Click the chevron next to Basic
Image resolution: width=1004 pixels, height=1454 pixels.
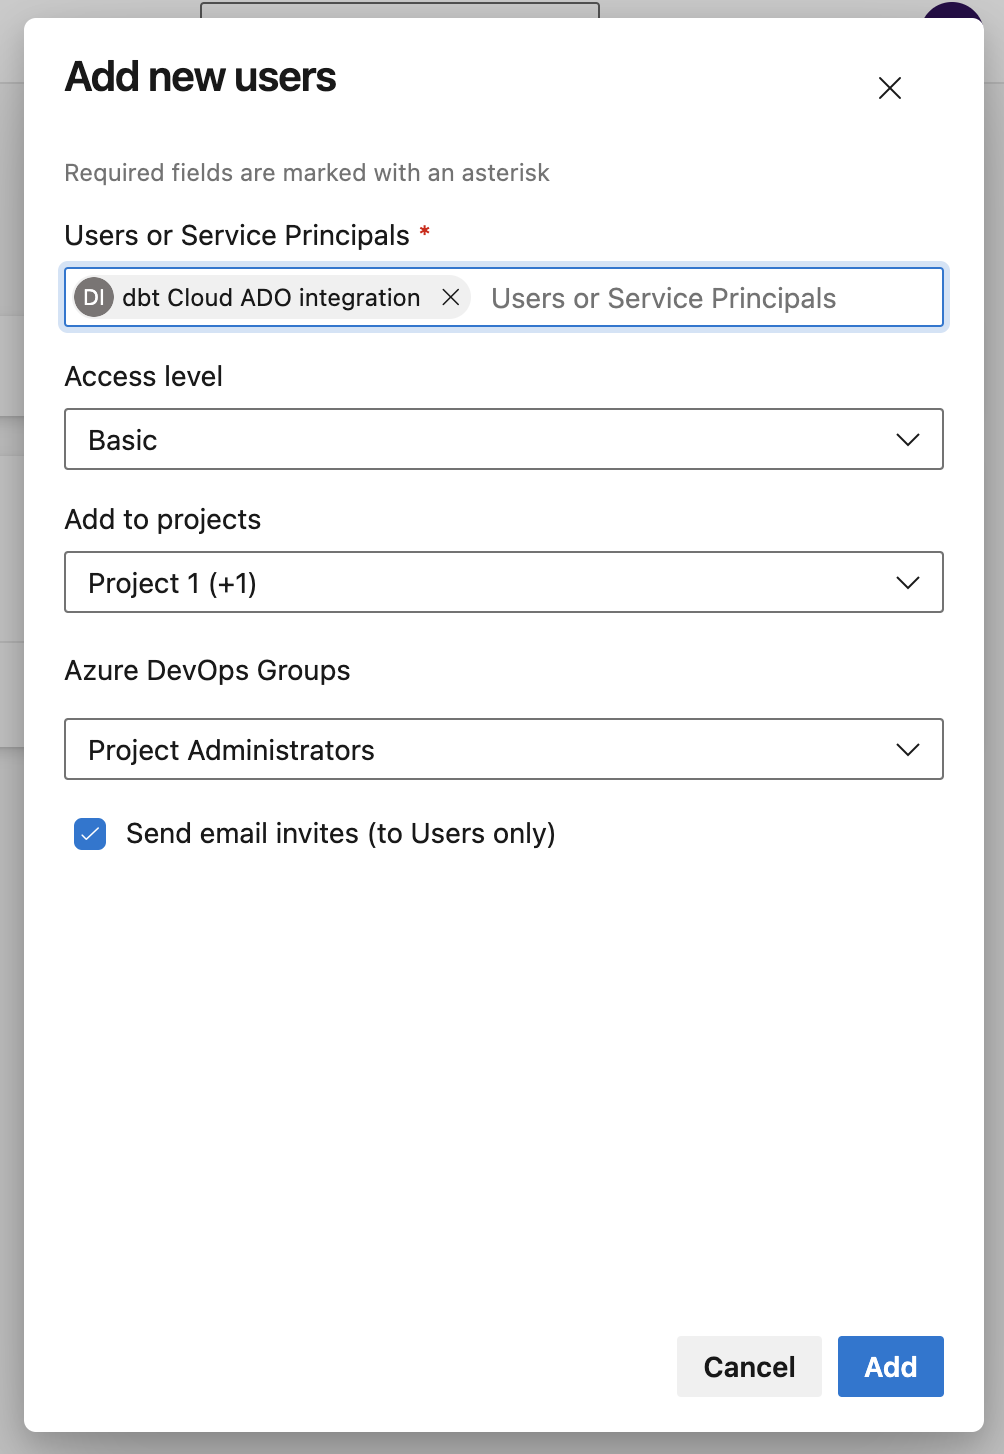pos(906,439)
